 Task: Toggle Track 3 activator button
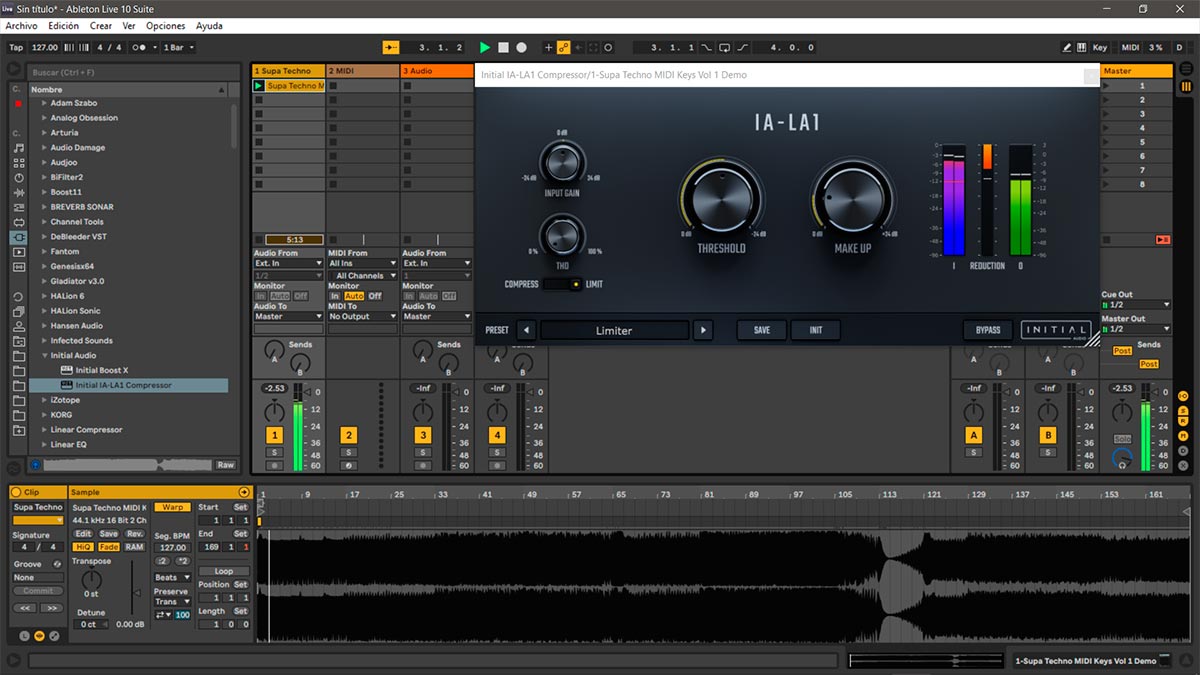(x=423, y=435)
